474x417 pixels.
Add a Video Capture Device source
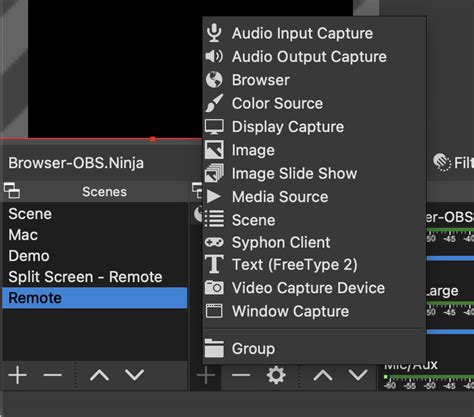point(314,288)
